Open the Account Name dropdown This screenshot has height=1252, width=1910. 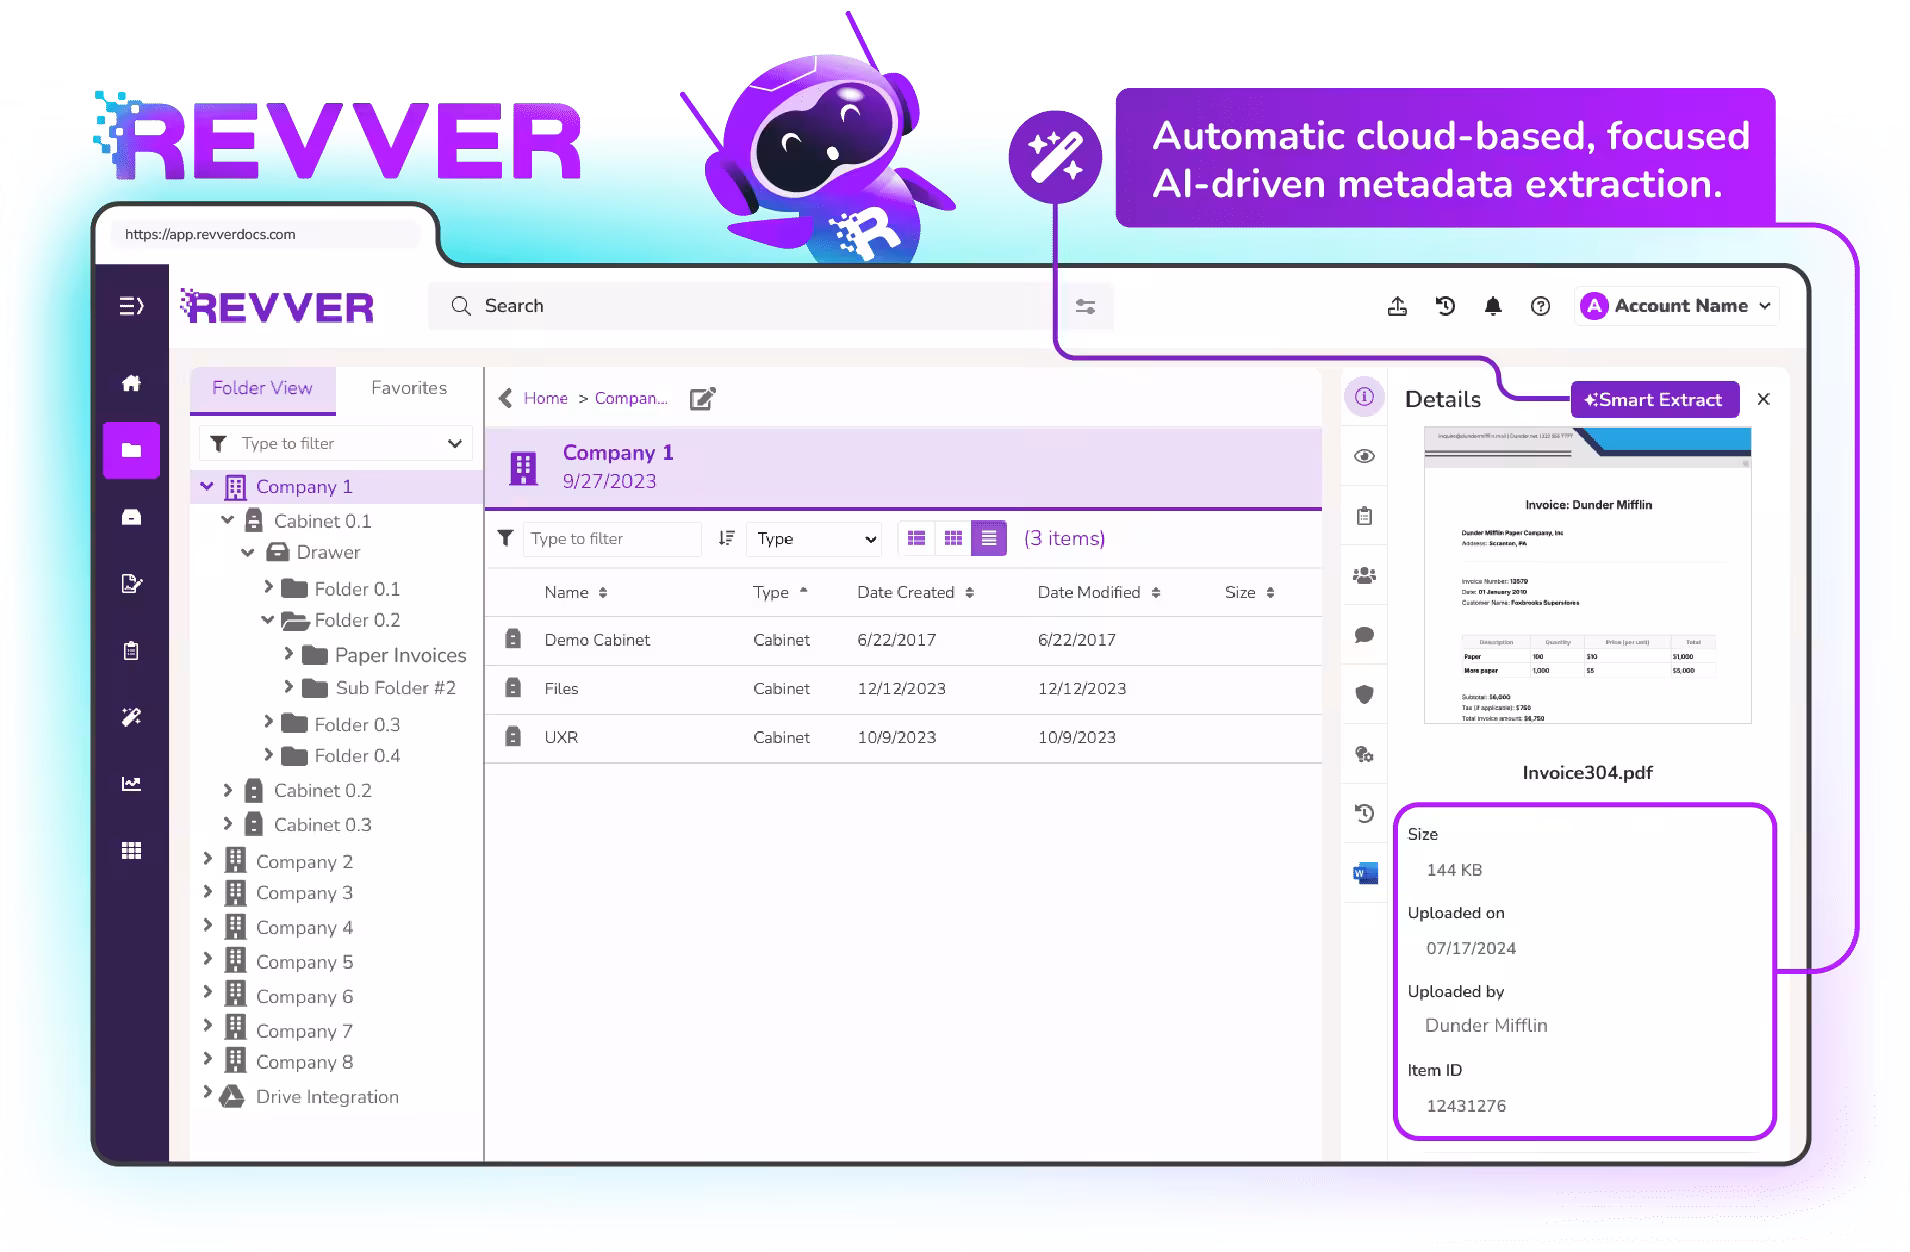1677,306
